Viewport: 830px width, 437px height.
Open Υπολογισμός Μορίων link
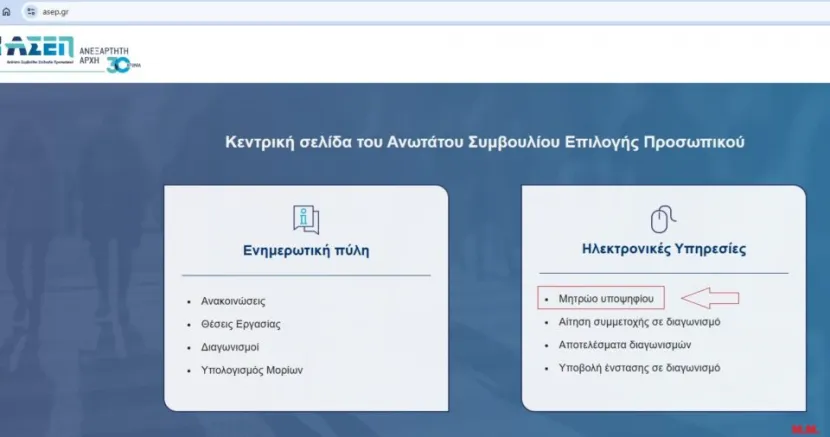click(x=251, y=370)
